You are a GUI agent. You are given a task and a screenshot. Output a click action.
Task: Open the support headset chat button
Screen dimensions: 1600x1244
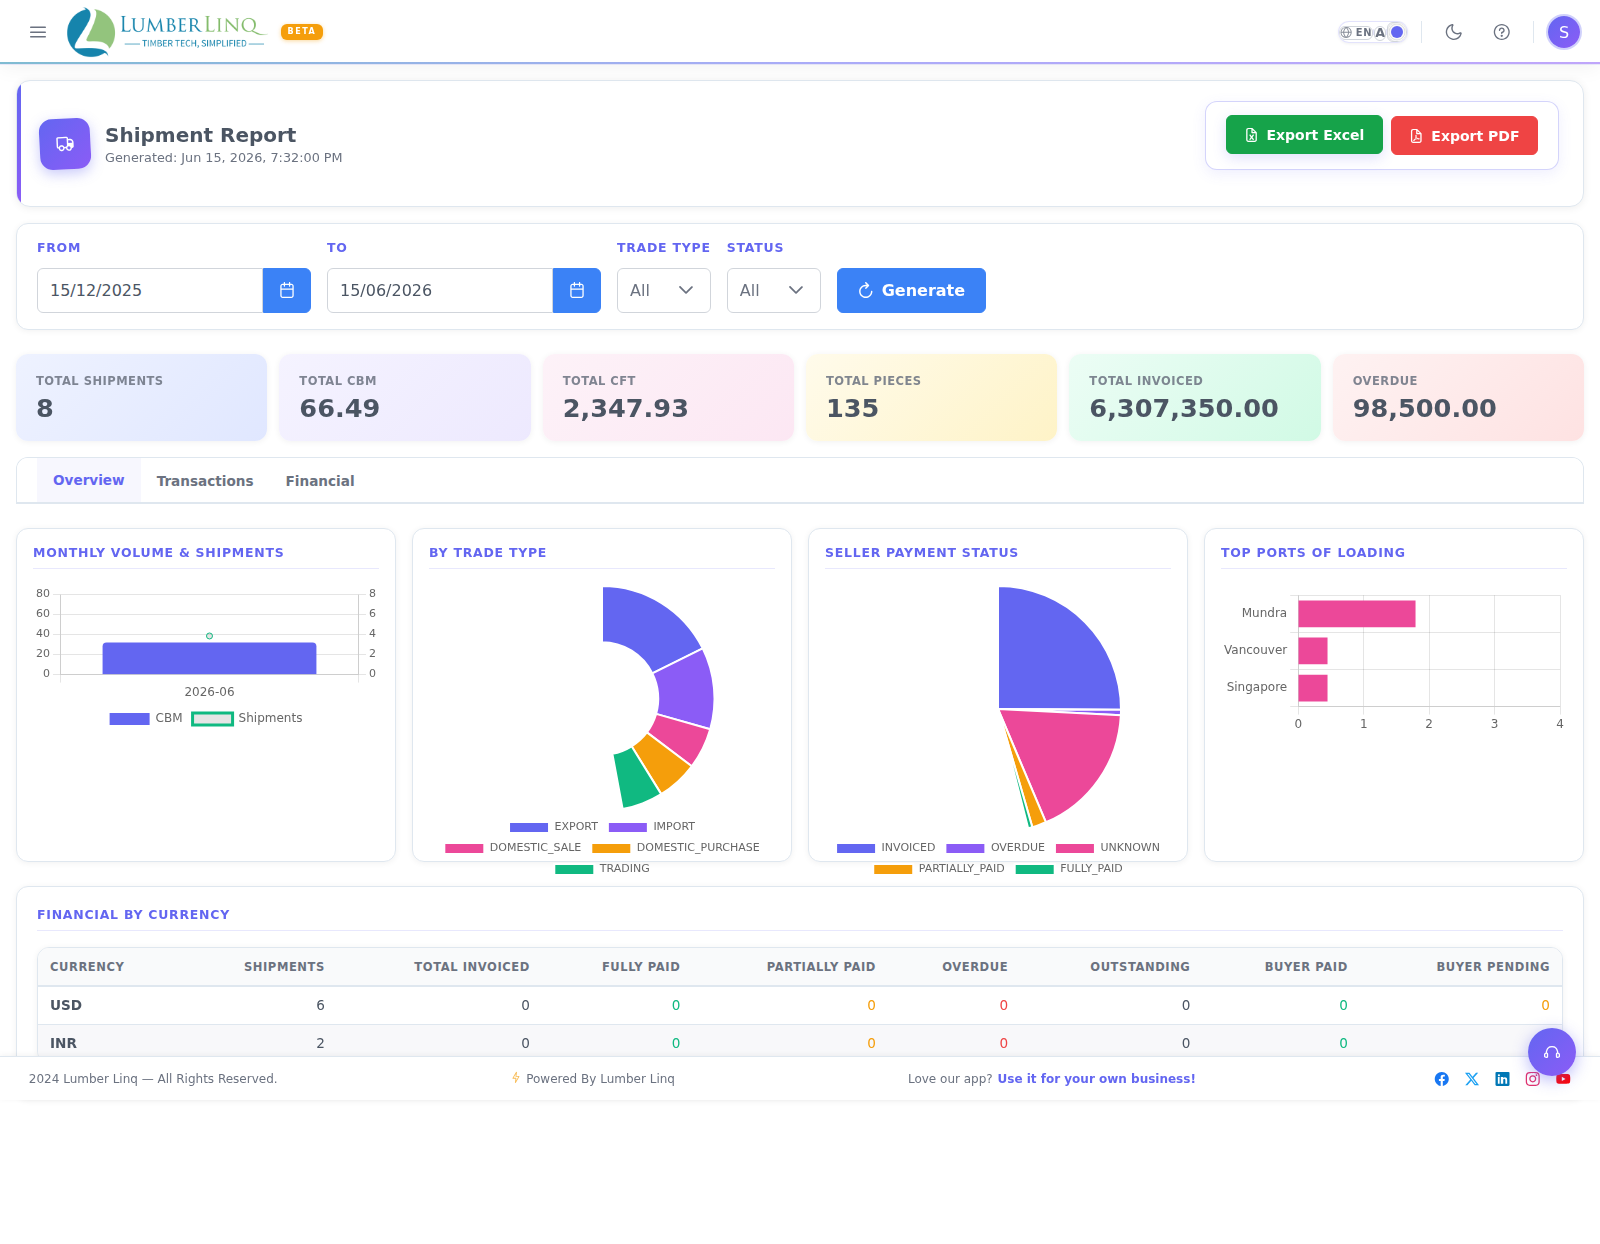1552,1052
